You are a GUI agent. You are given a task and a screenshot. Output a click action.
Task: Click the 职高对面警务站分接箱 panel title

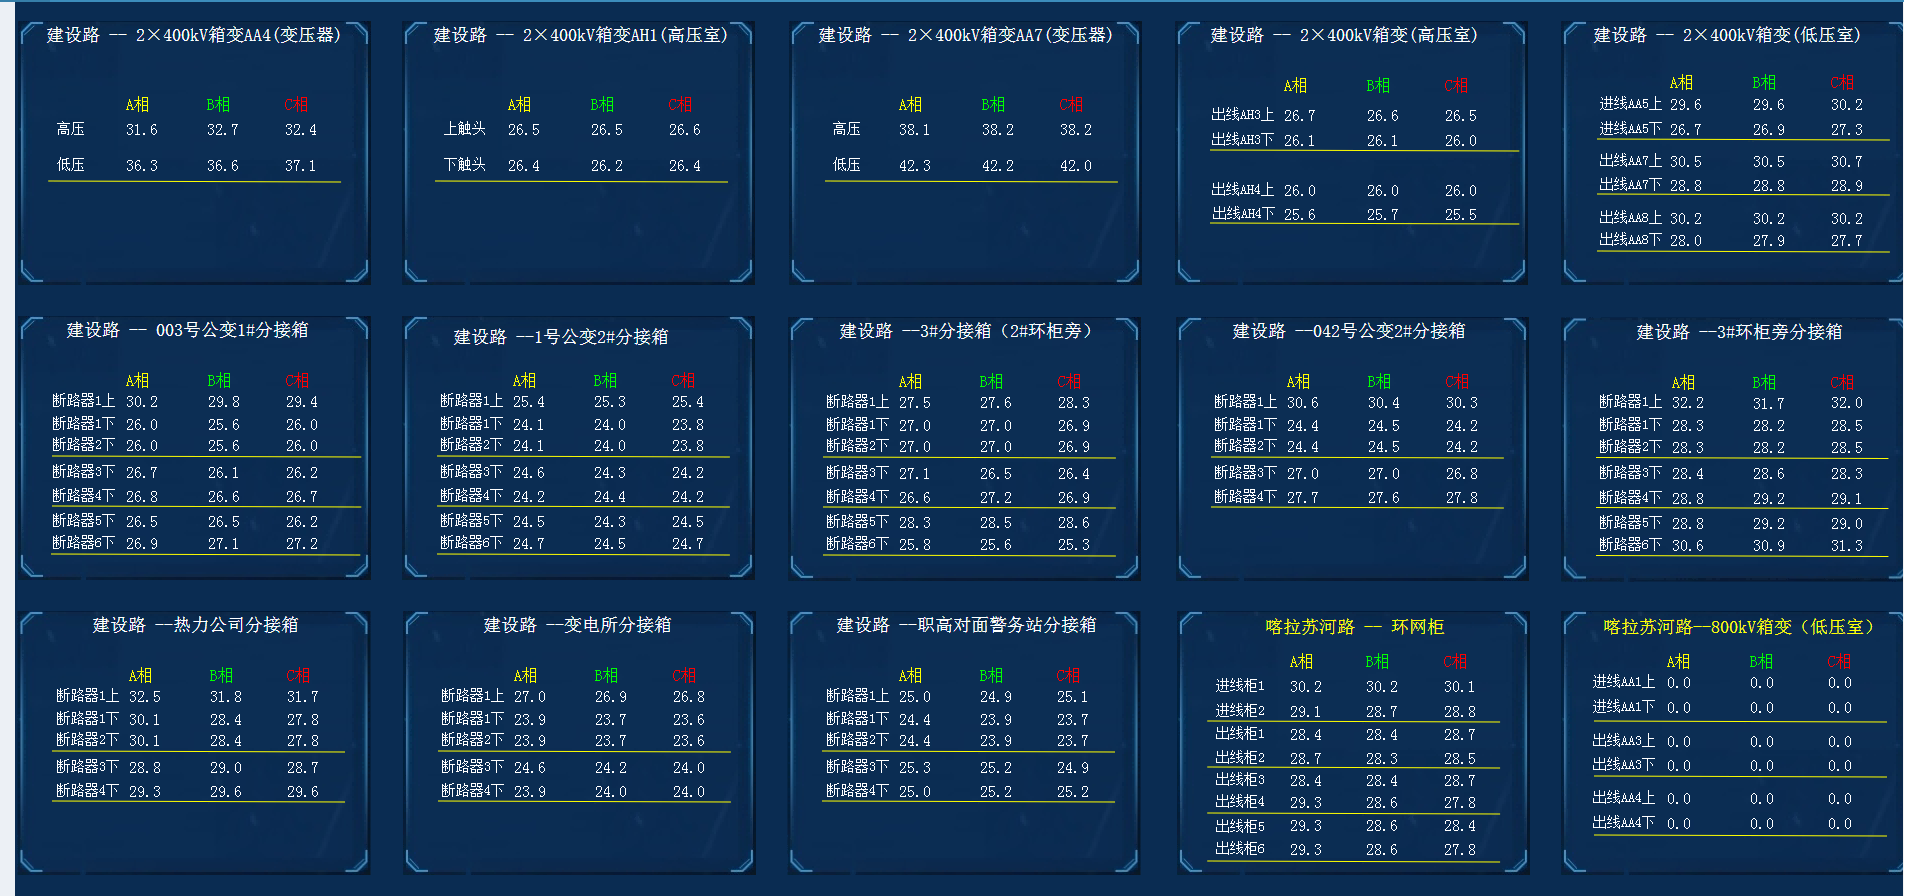point(966,625)
